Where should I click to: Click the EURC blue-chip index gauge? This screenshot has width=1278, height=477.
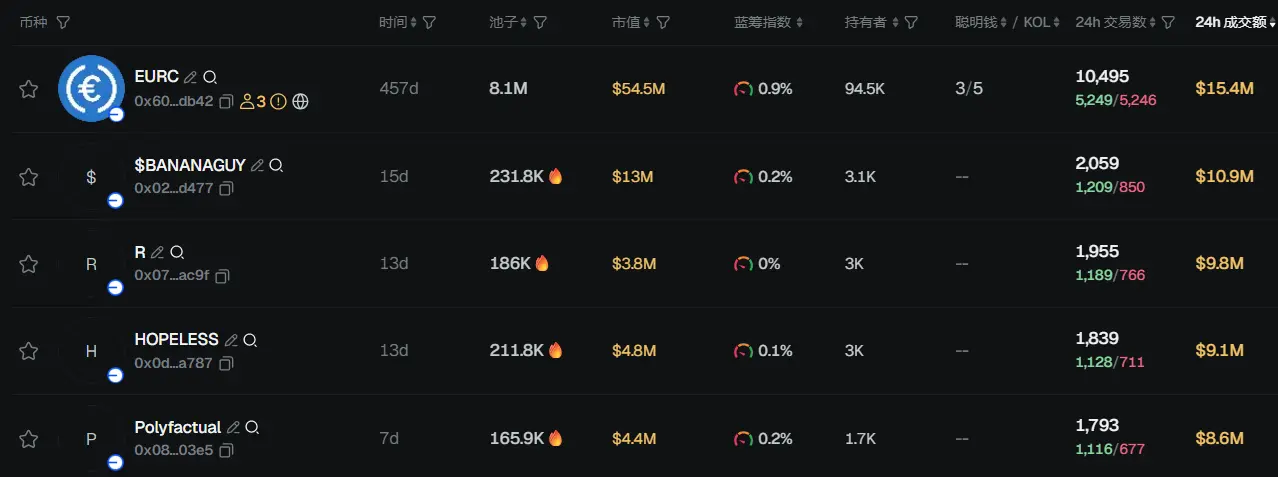743,89
